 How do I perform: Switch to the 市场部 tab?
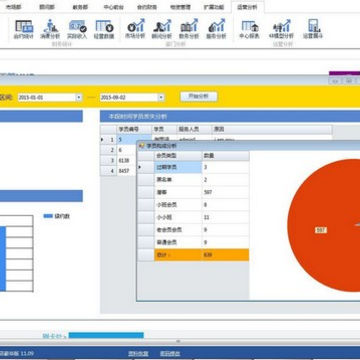click(x=13, y=7)
